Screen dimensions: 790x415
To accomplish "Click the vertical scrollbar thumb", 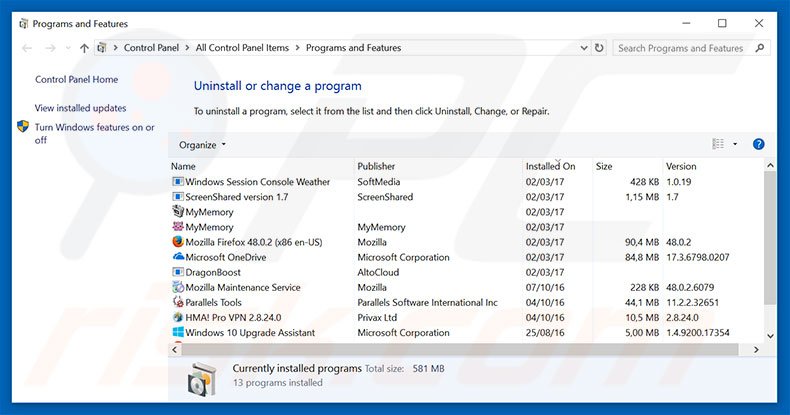I will pyautogui.click(x=770, y=238).
